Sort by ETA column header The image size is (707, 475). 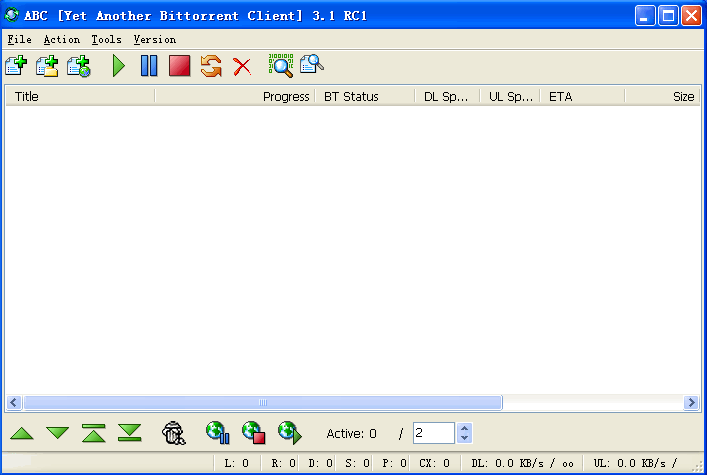coord(583,97)
